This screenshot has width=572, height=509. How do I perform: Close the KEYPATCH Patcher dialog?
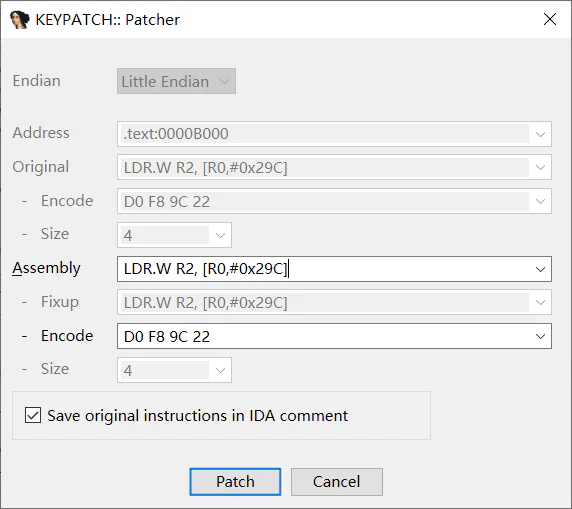point(550,19)
